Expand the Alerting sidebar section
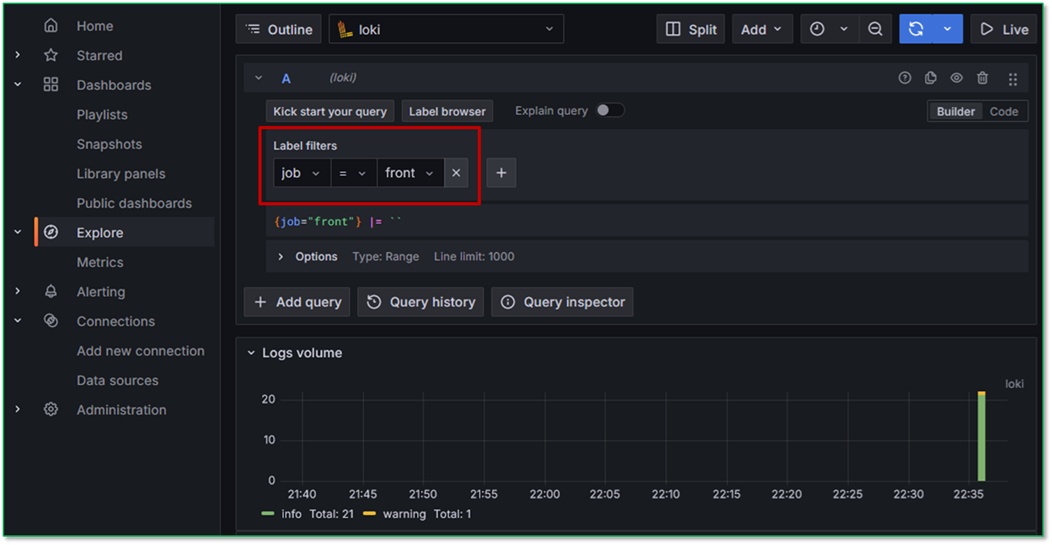 pyautogui.click(x=18, y=292)
